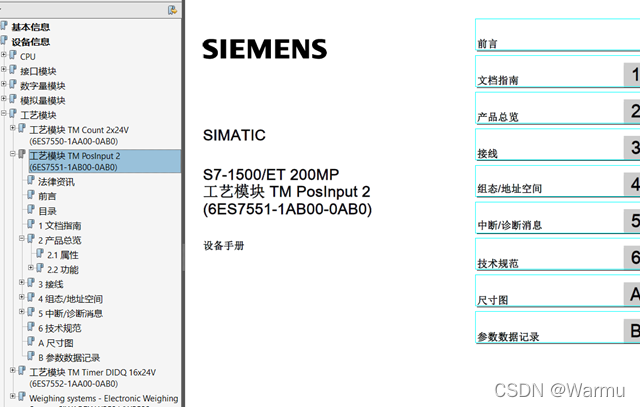640x407 pixels.
Task: Expand the 数字量模块 bookmark node
Action: click(4, 84)
